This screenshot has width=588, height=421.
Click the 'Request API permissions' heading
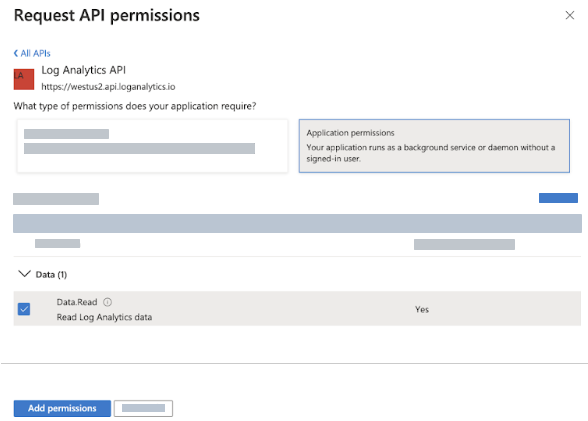click(107, 16)
